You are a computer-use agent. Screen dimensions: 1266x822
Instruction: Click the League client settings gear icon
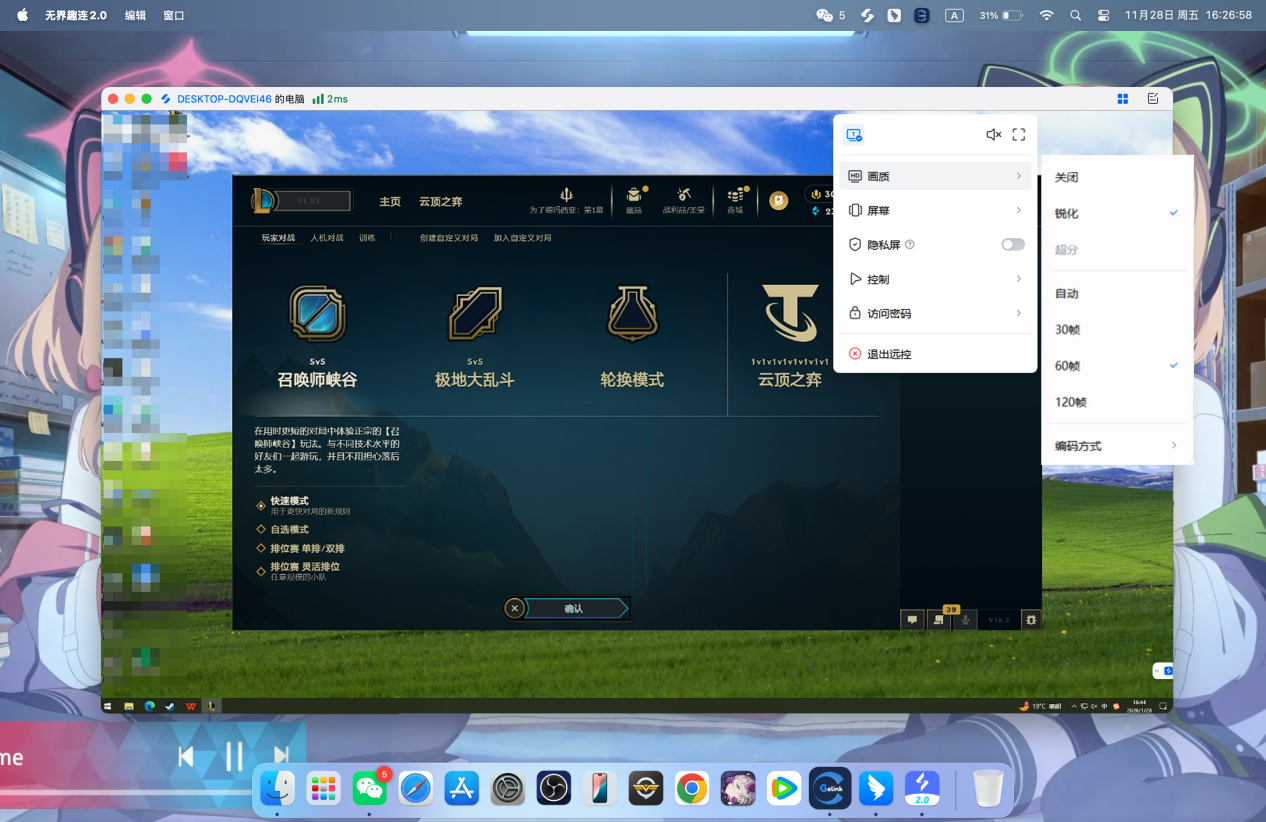coord(1031,620)
